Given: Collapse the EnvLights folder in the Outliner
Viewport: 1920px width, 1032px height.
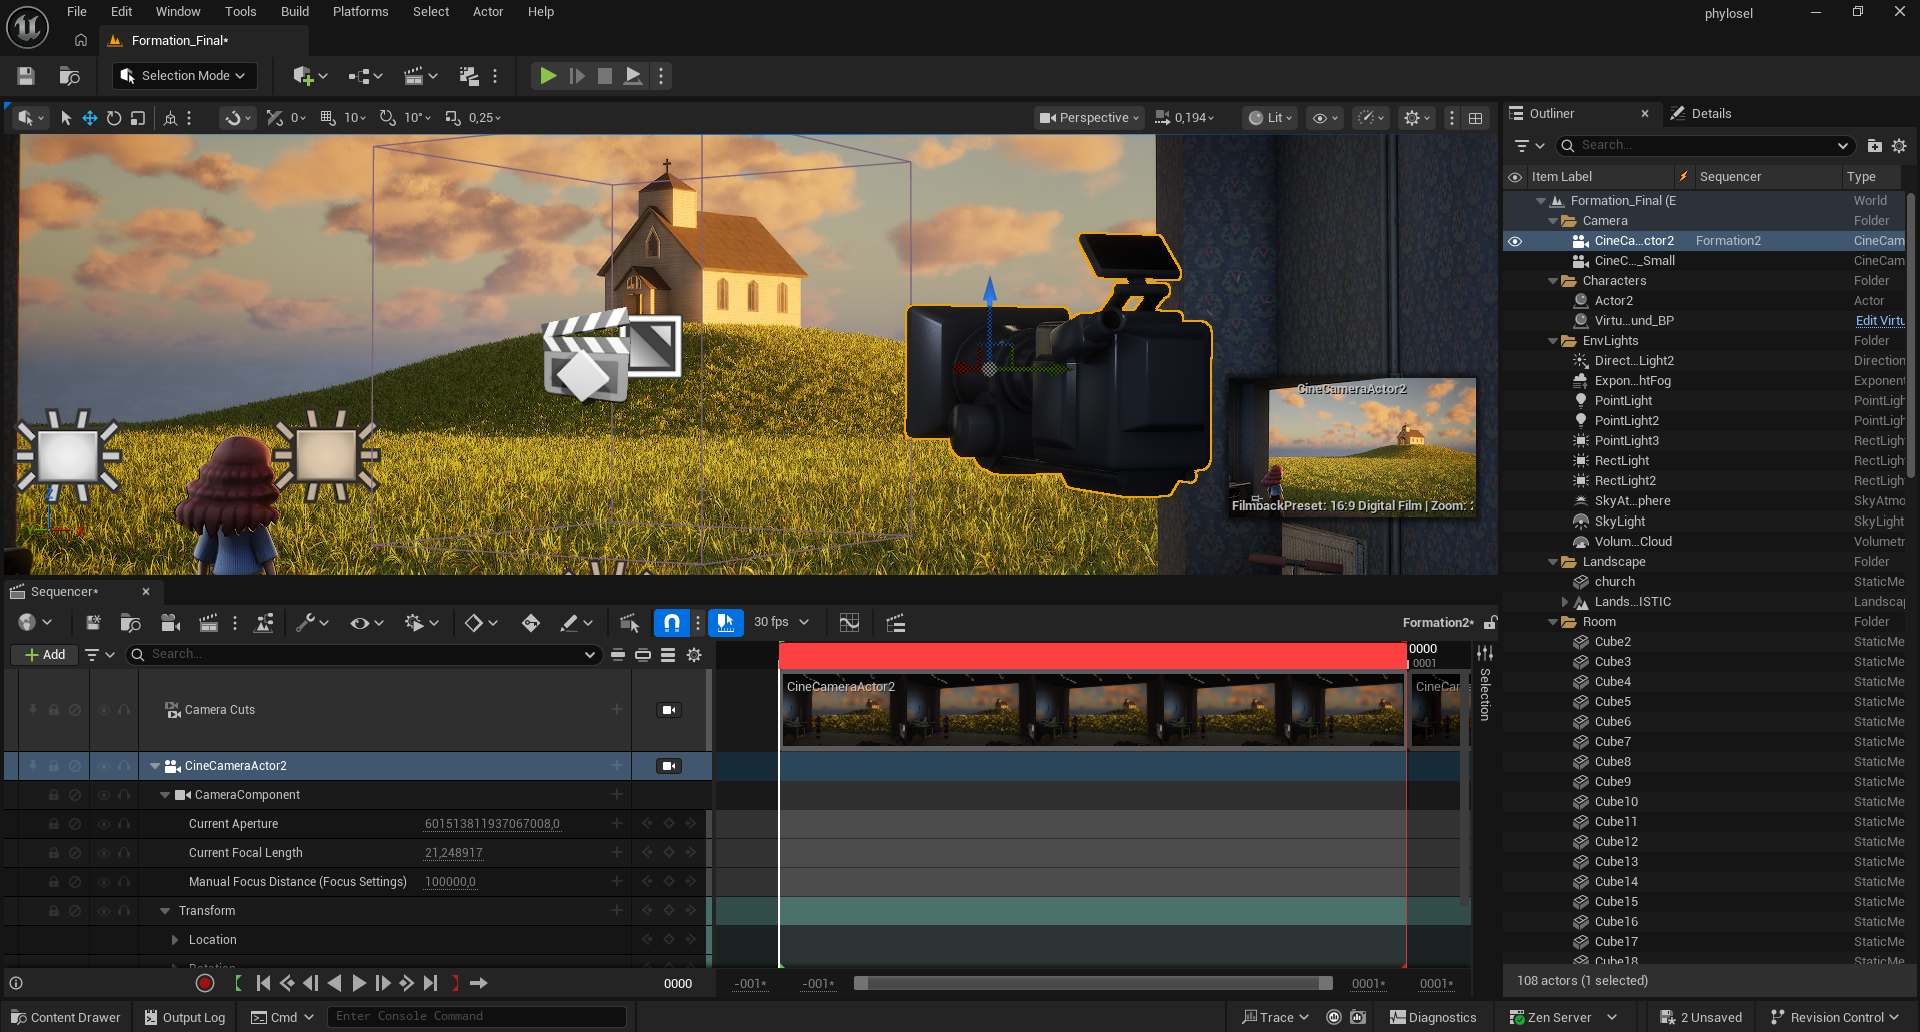Looking at the screenshot, I should click(x=1553, y=341).
